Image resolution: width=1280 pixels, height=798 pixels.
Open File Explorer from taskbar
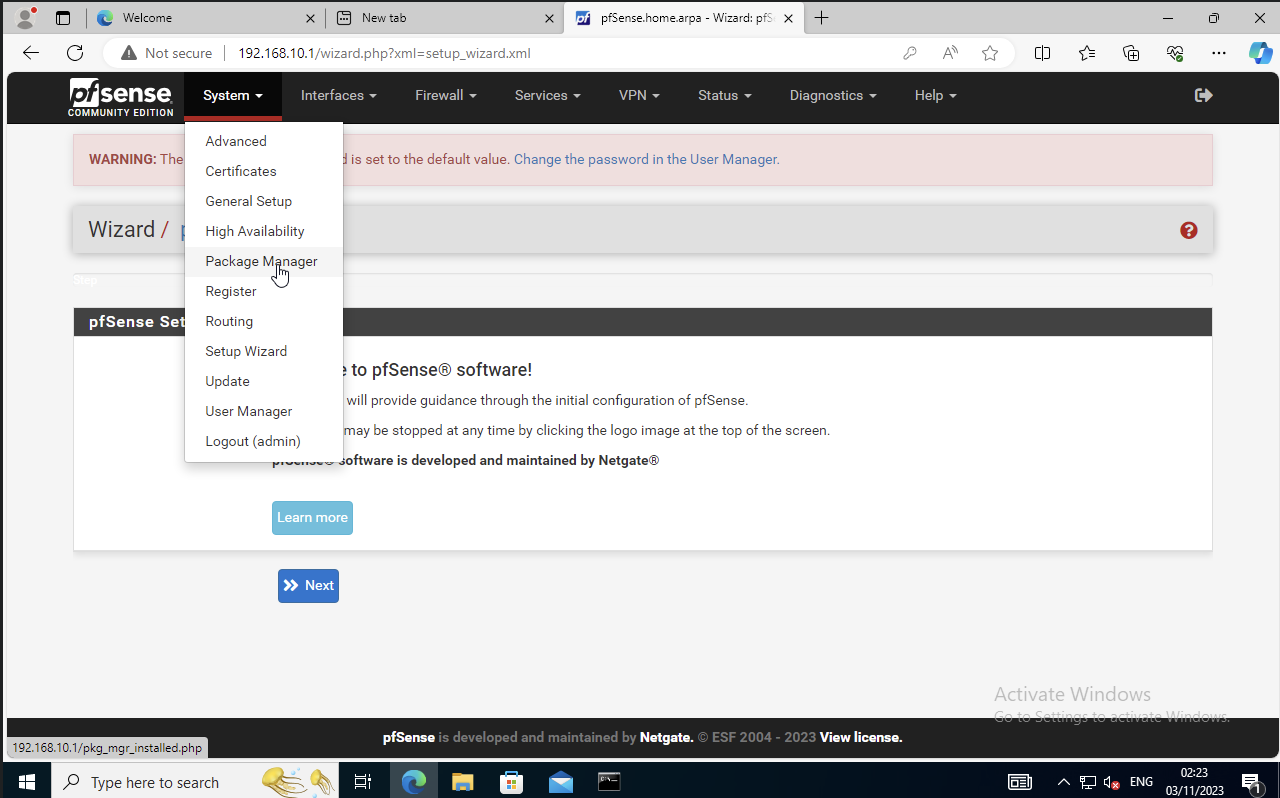point(462,782)
